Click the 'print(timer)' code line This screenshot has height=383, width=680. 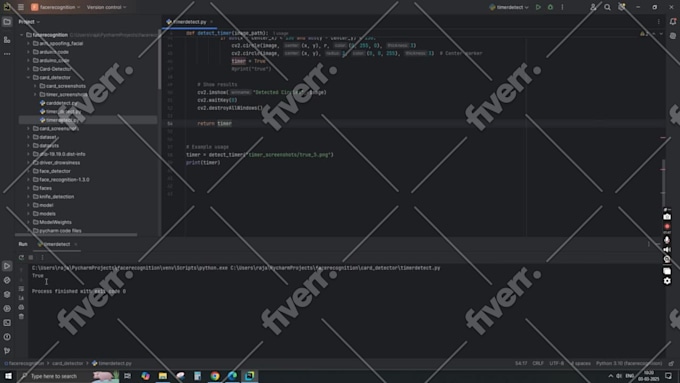click(x=203, y=163)
